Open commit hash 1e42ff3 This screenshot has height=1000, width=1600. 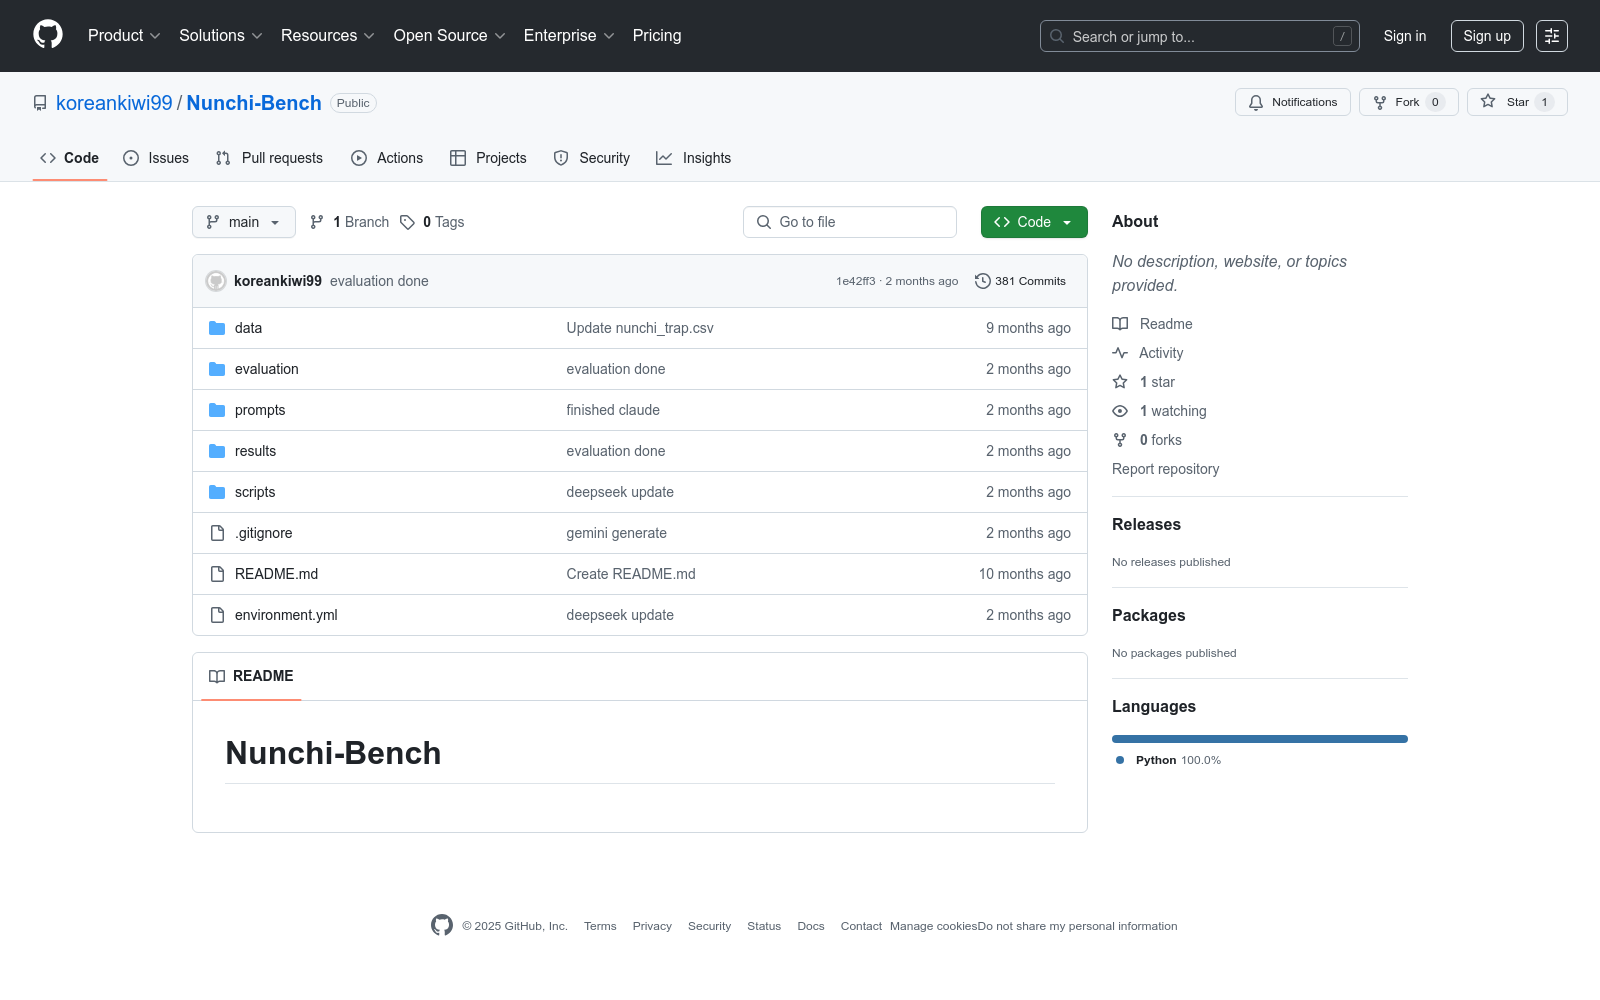(x=855, y=281)
